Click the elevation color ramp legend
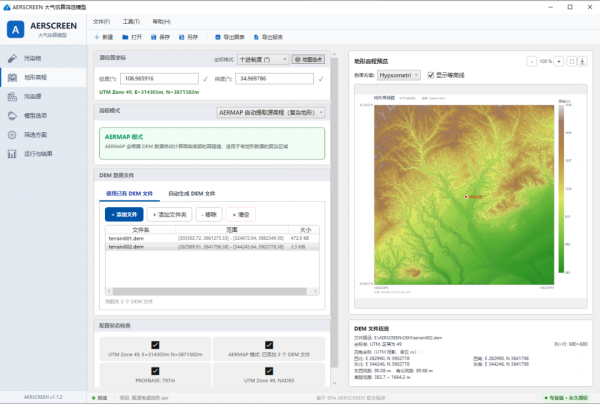Screen dimensions: 600x404 pyautogui.click(x=561, y=189)
